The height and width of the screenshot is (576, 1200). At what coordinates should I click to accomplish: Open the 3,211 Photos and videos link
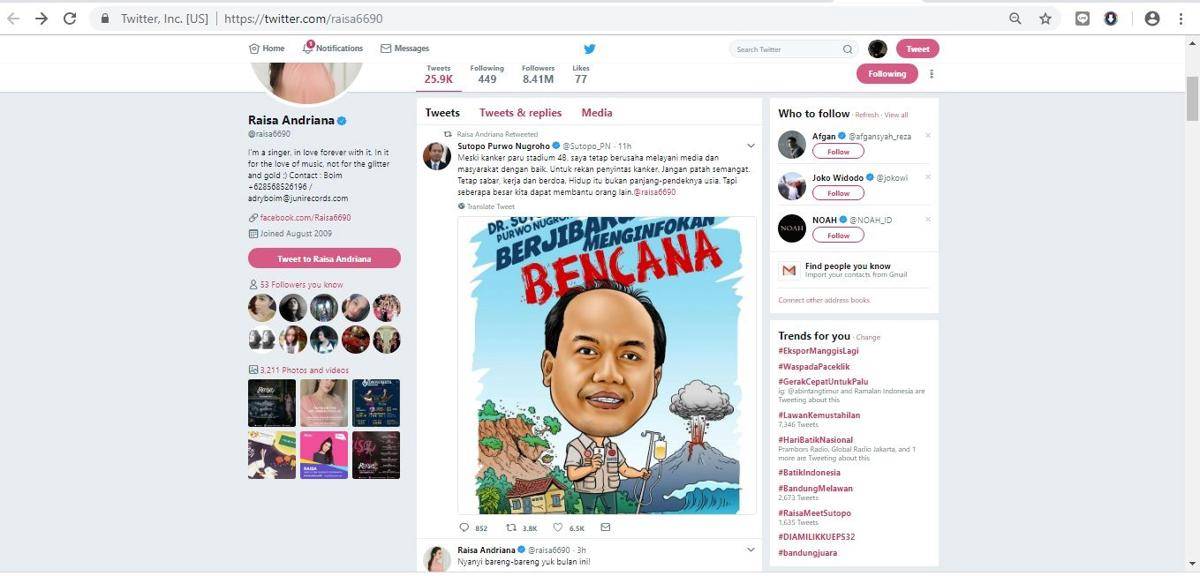(305, 369)
